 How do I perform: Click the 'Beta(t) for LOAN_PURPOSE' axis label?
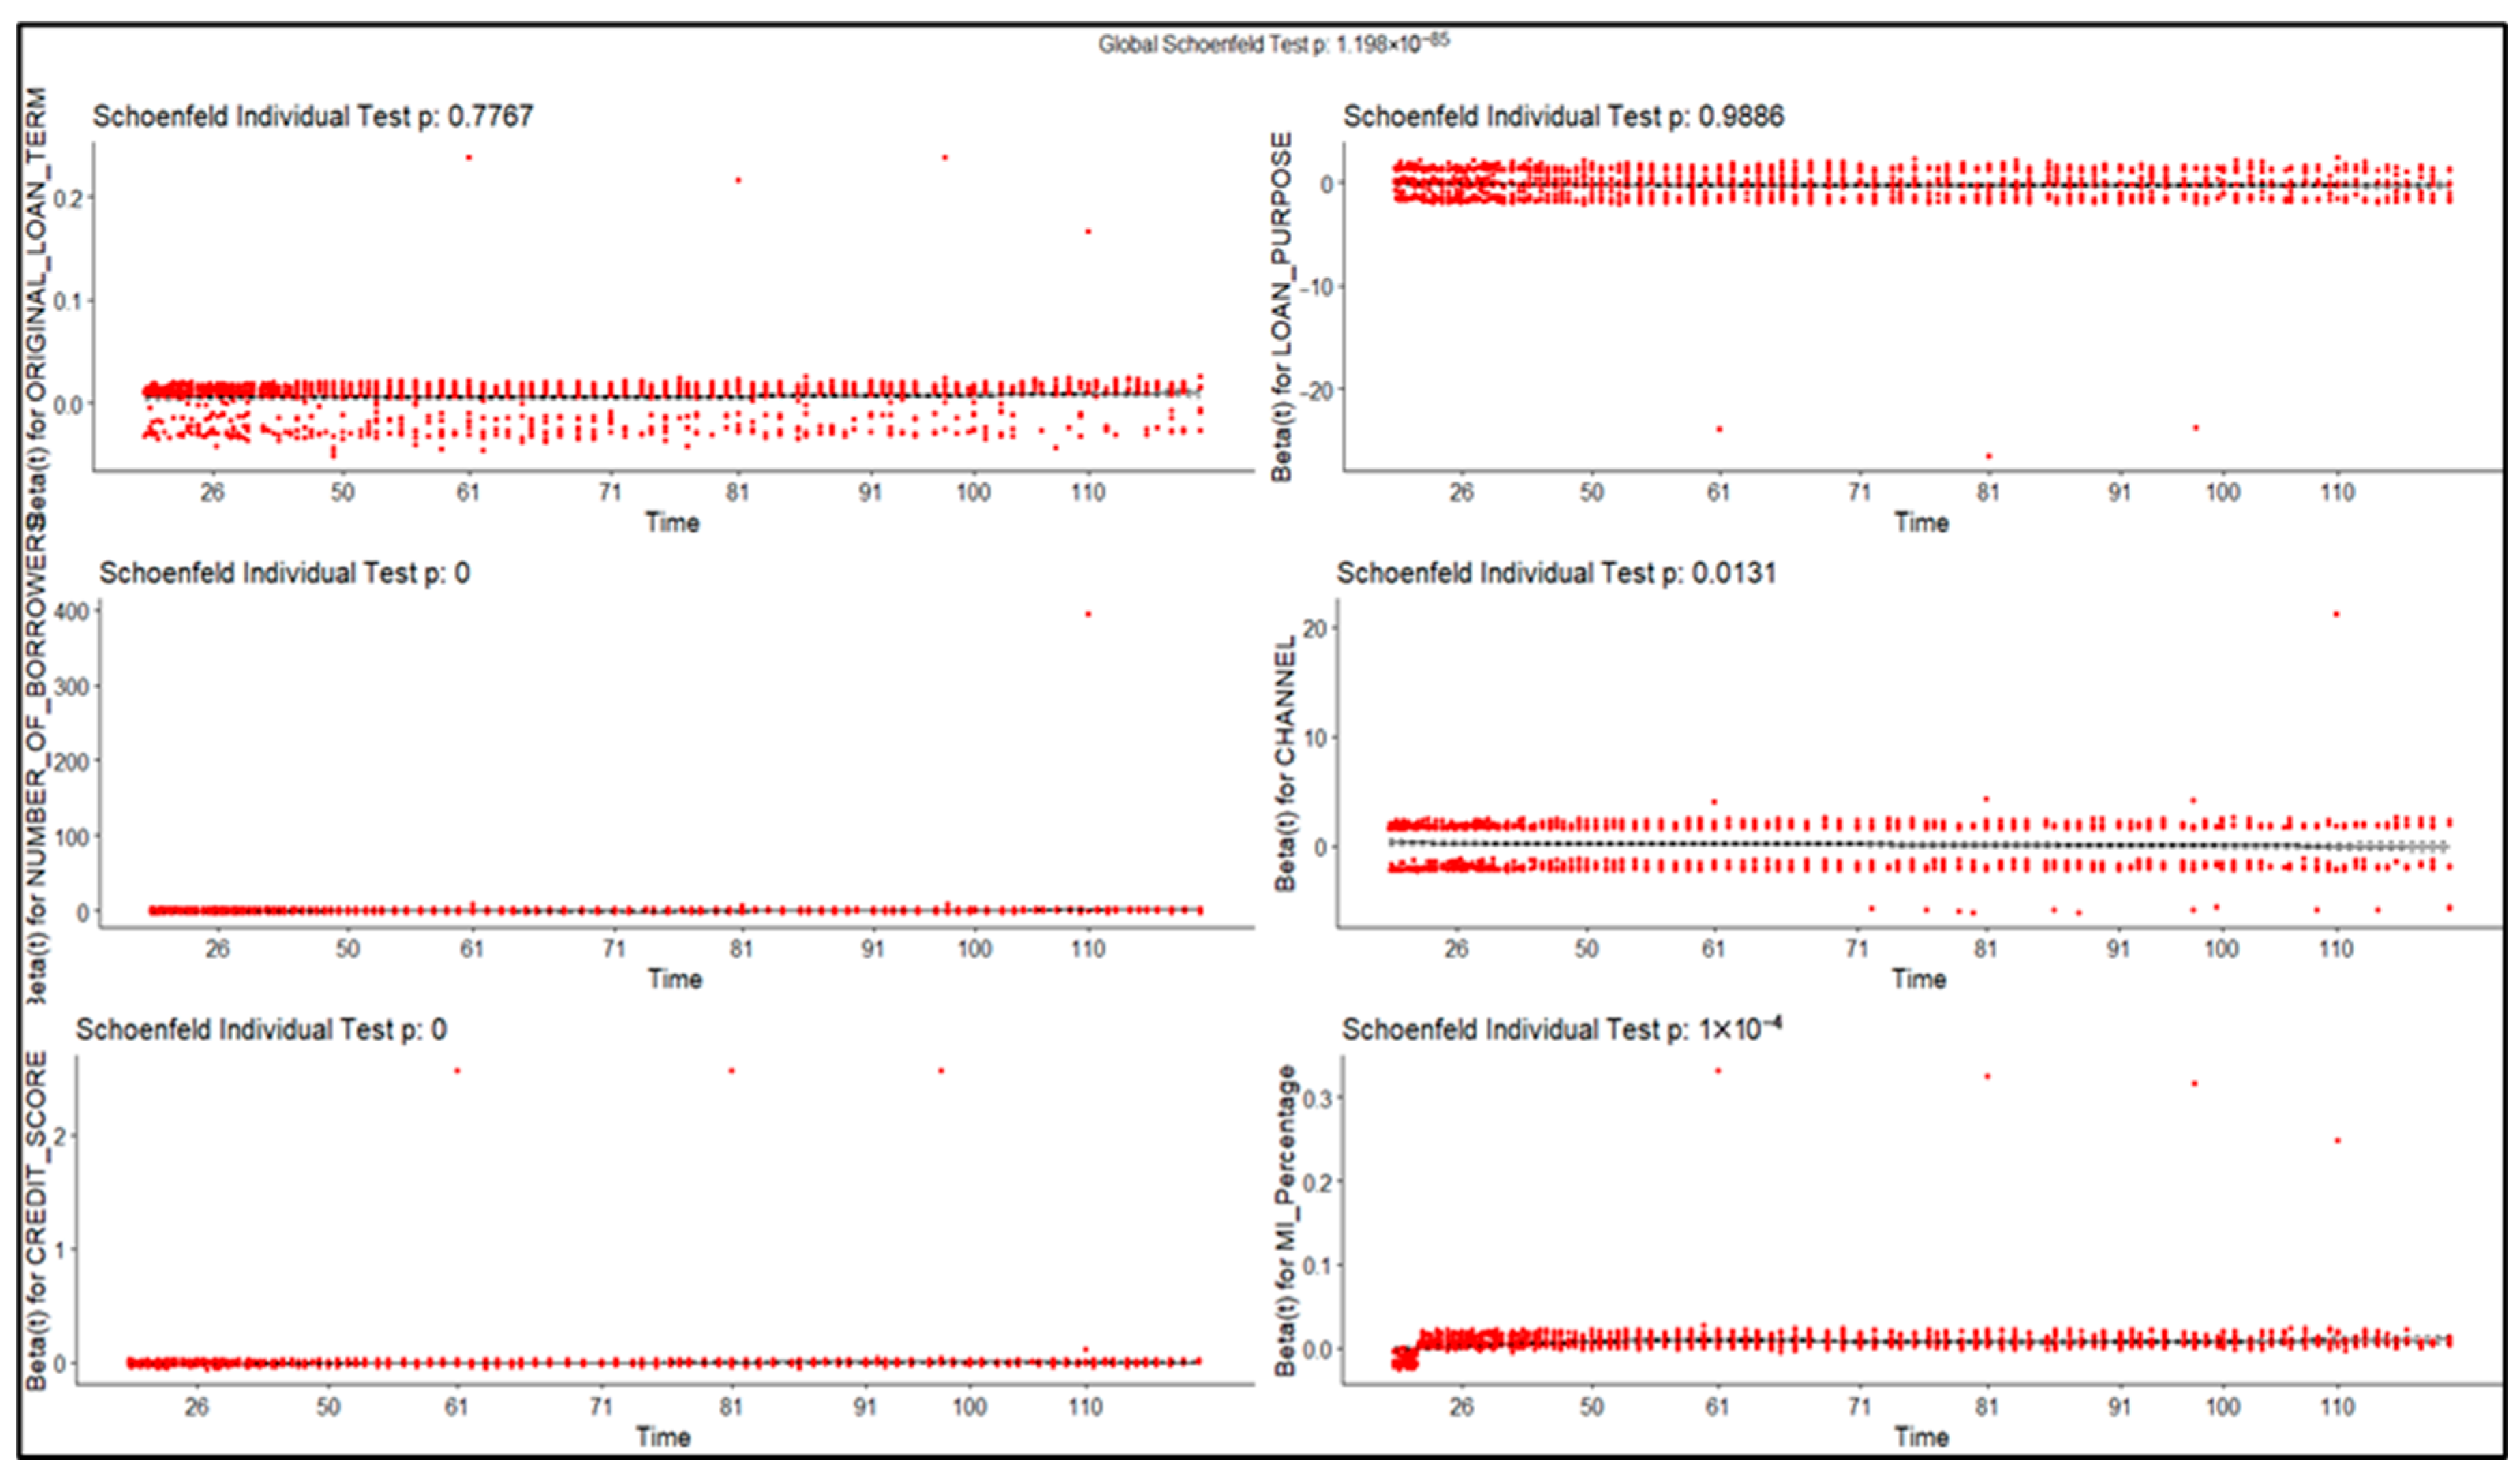(1281, 307)
